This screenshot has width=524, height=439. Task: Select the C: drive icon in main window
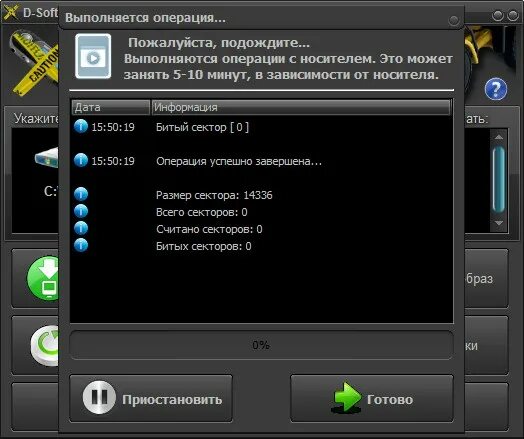coord(47,158)
